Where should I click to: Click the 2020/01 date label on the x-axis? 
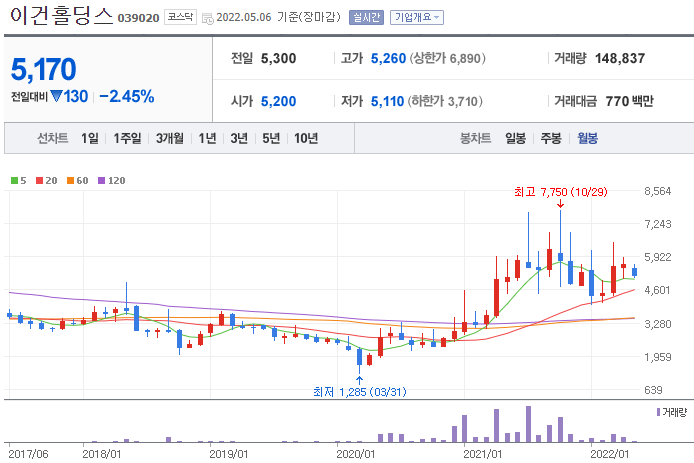pyautogui.click(x=355, y=454)
